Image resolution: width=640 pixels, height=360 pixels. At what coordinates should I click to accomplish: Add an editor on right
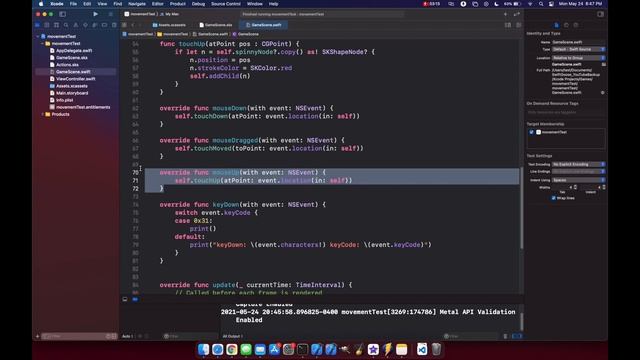tap(519, 25)
